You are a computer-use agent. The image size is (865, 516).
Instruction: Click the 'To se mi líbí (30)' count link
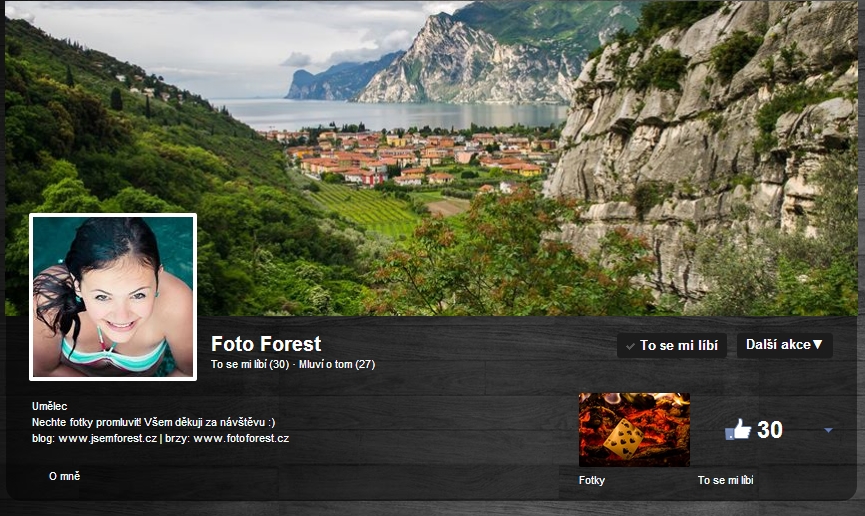(x=250, y=364)
